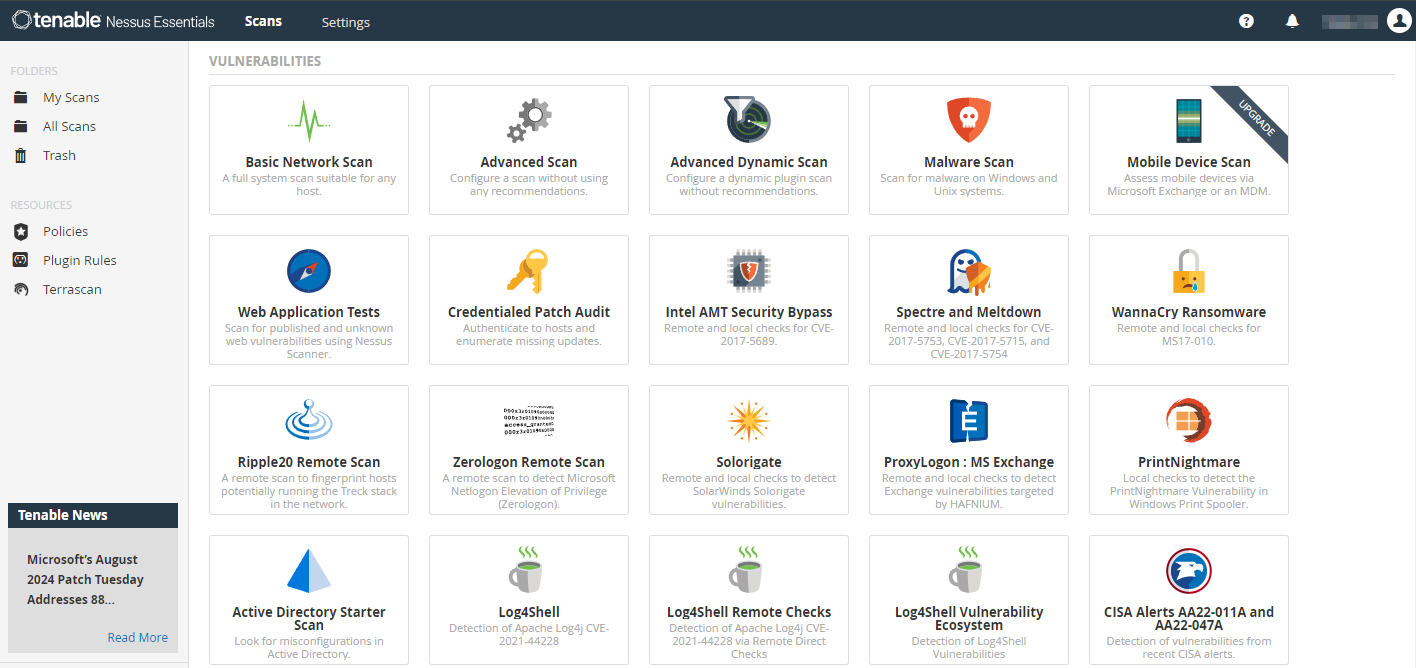
Task: Click 'Scan for malware on Windows' description
Action: 968,184
